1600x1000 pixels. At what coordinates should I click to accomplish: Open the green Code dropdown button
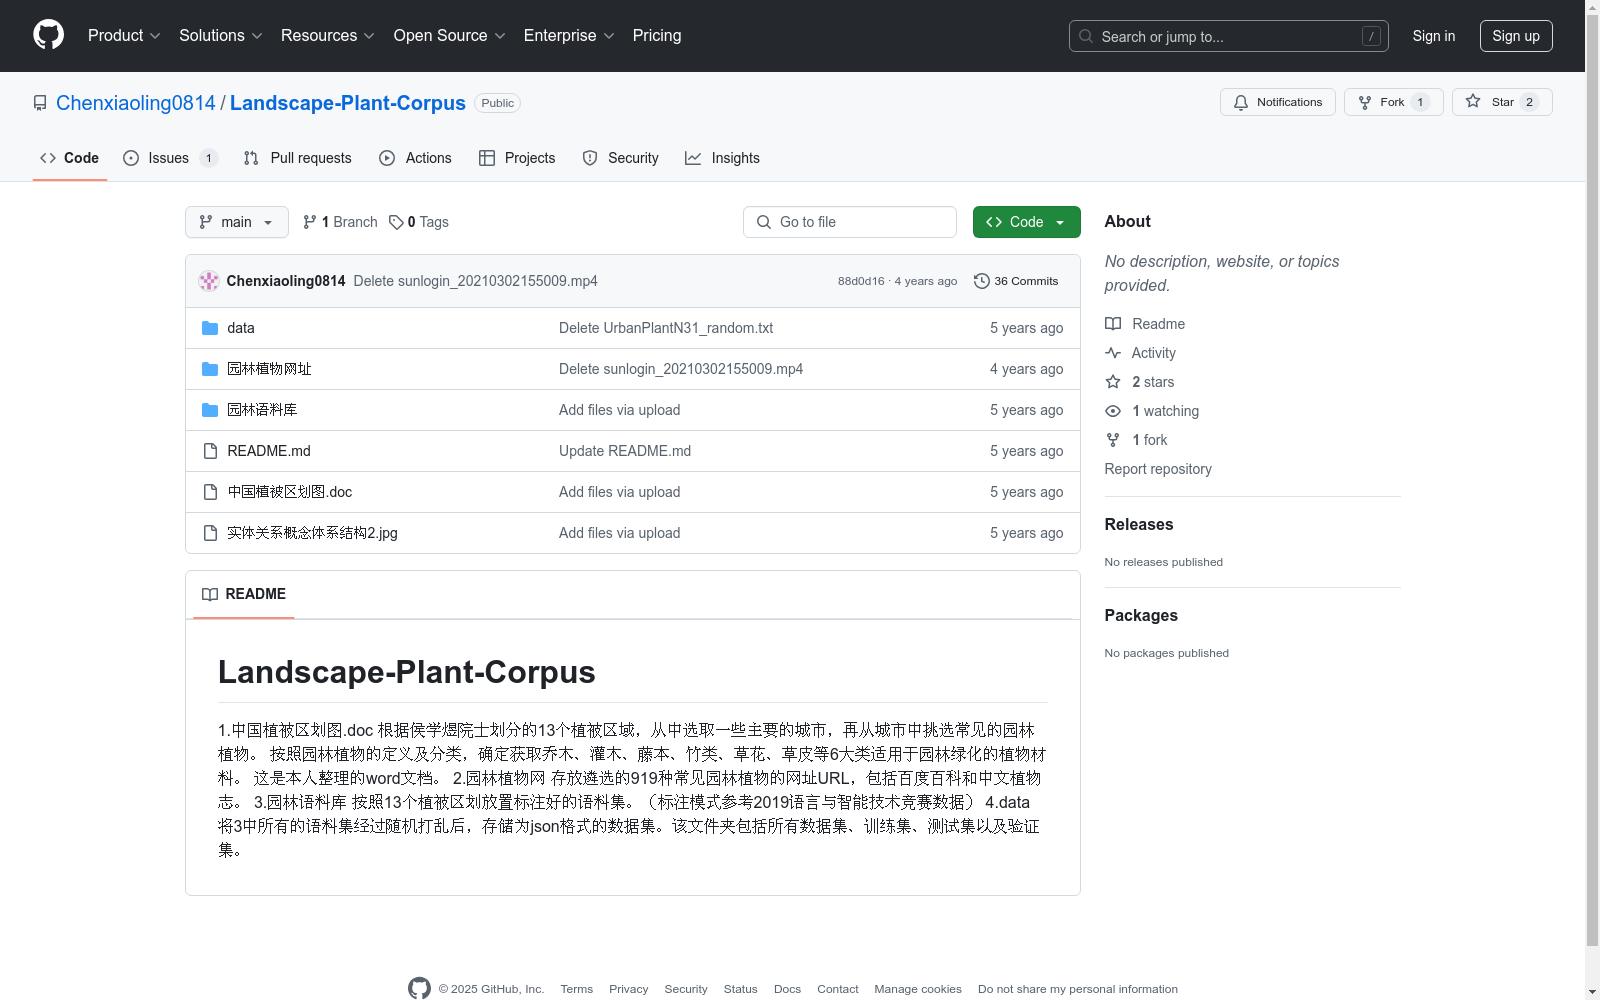click(x=1026, y=222)
